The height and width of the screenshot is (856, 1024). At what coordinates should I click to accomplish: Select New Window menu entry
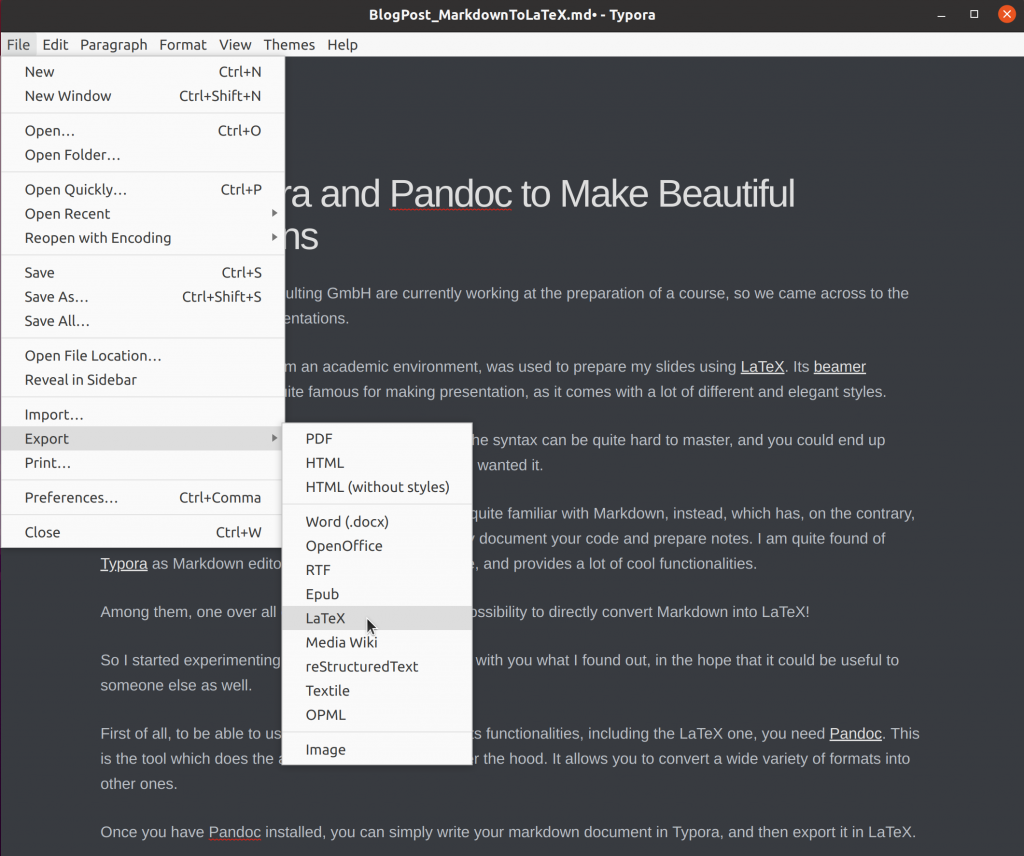coord(143,96)
